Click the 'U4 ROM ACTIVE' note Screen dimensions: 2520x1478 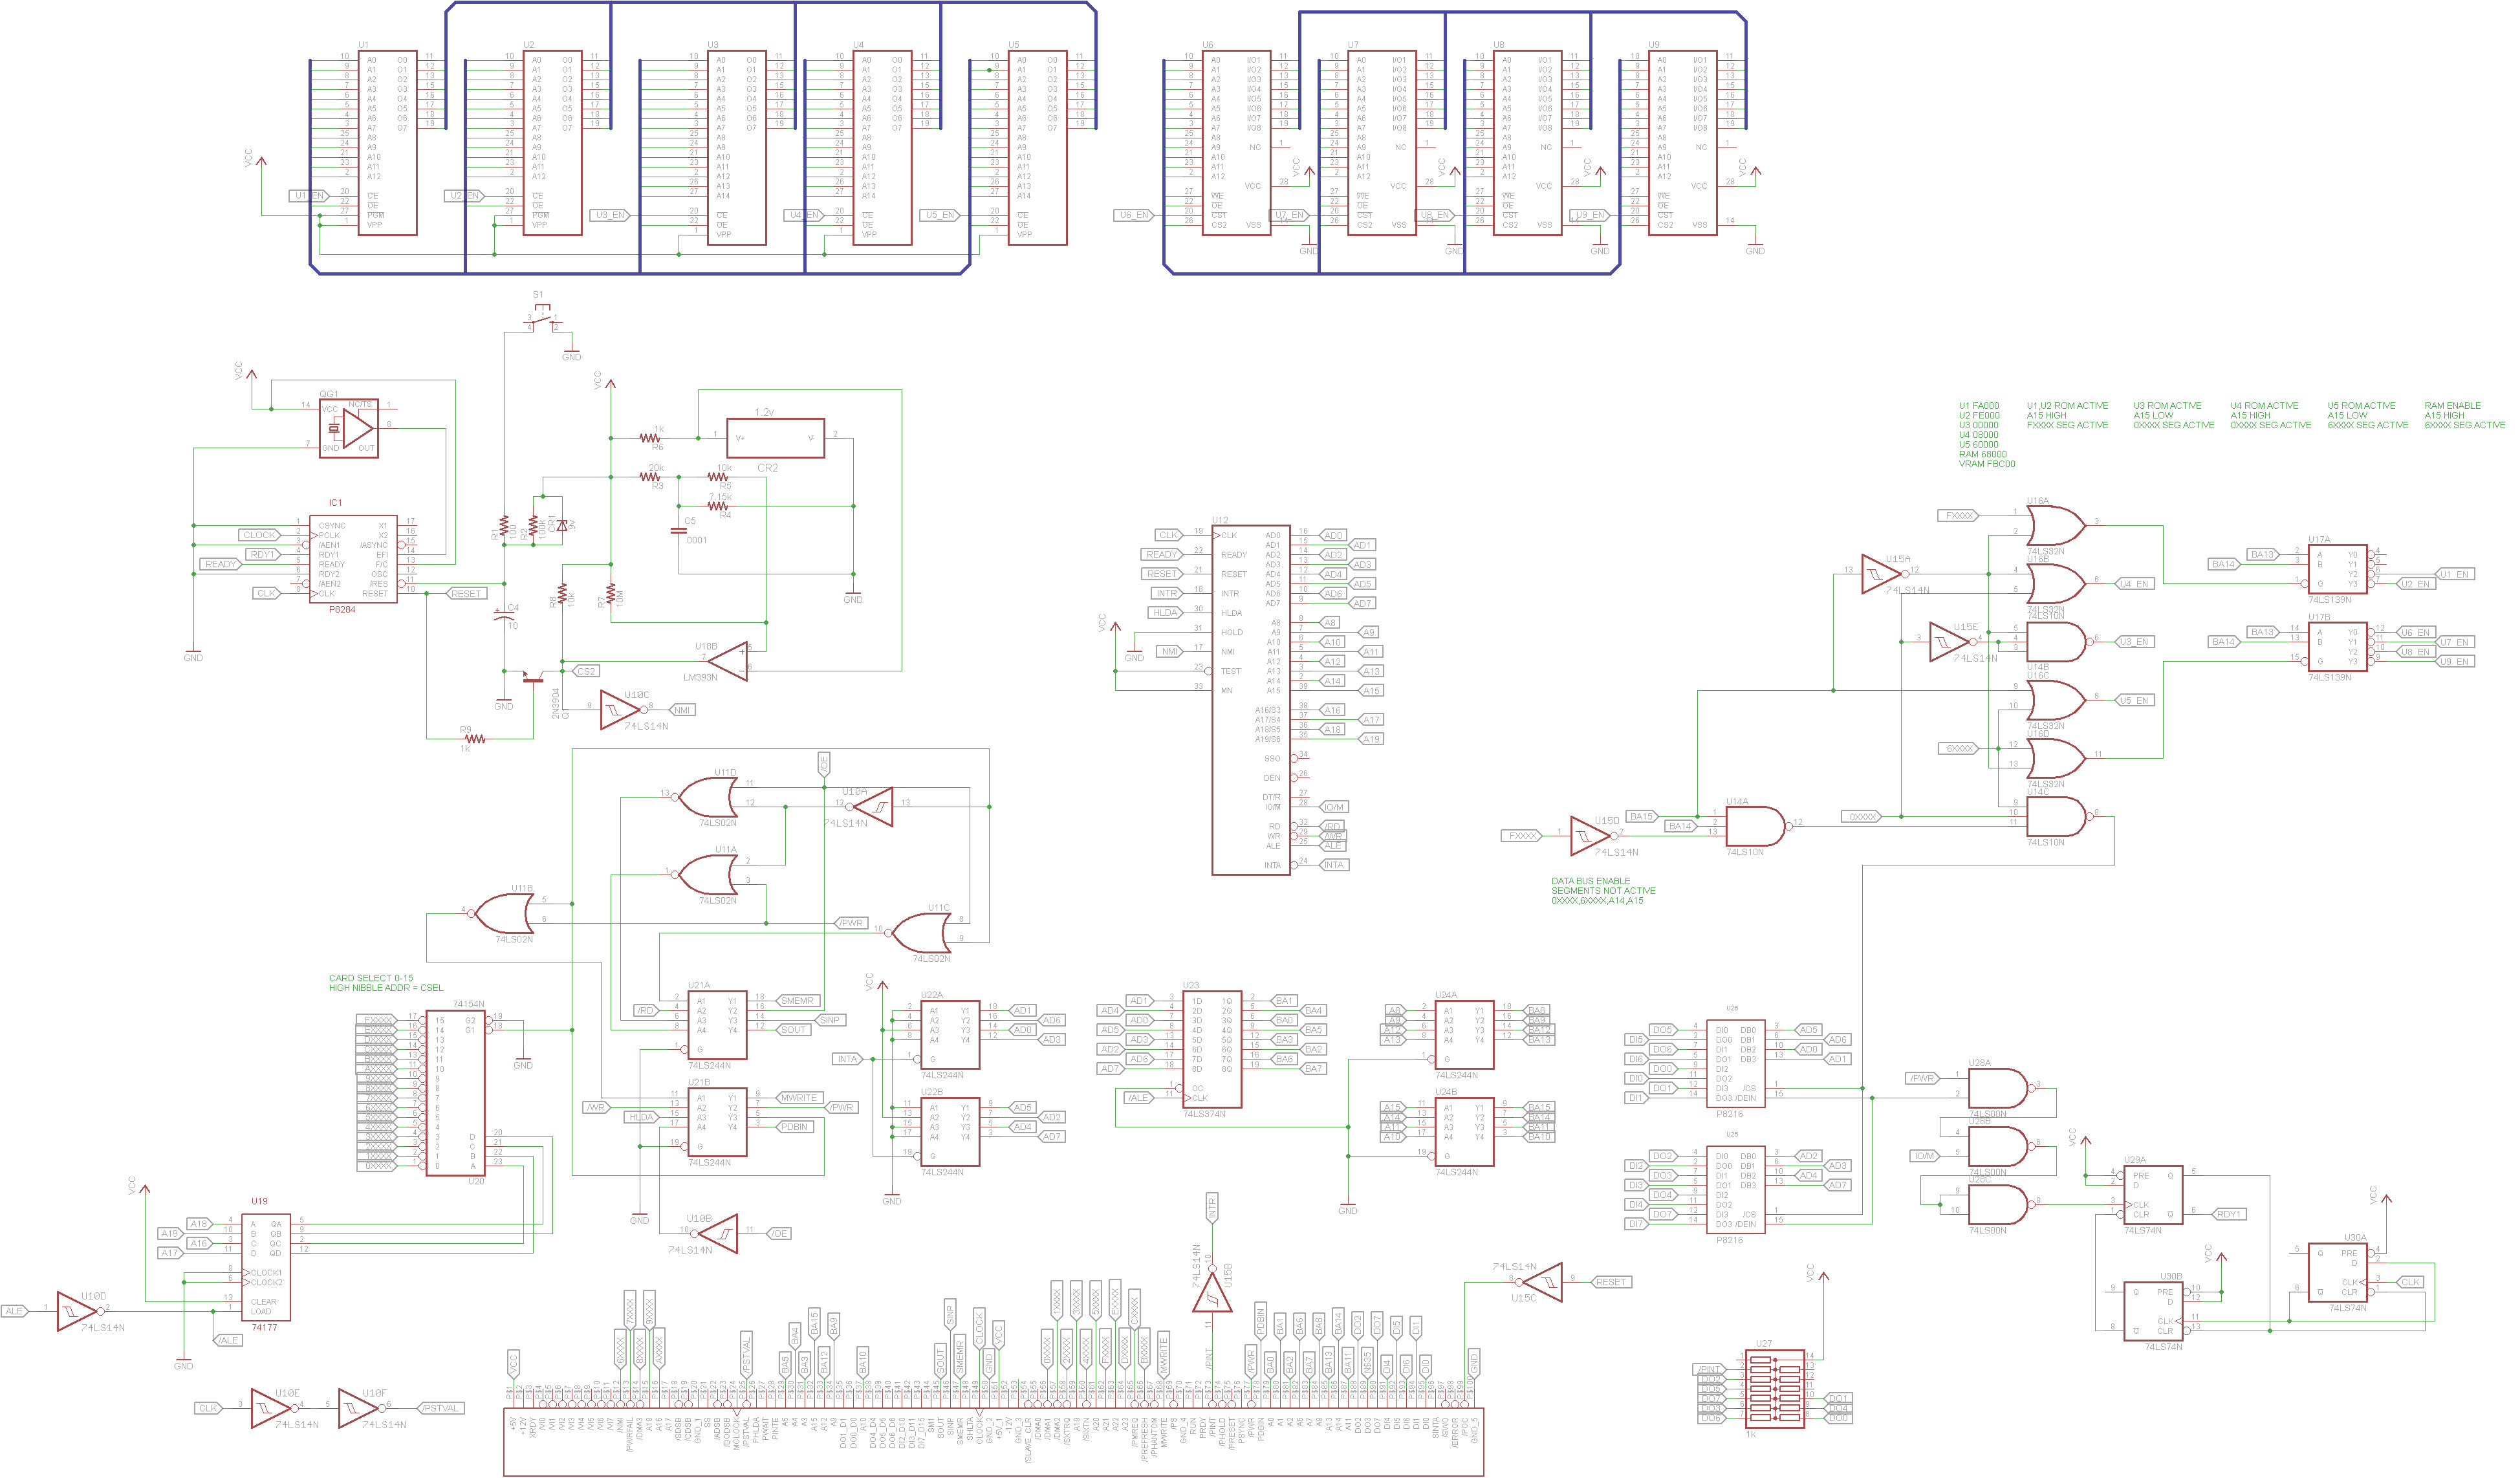[2264, 406]
